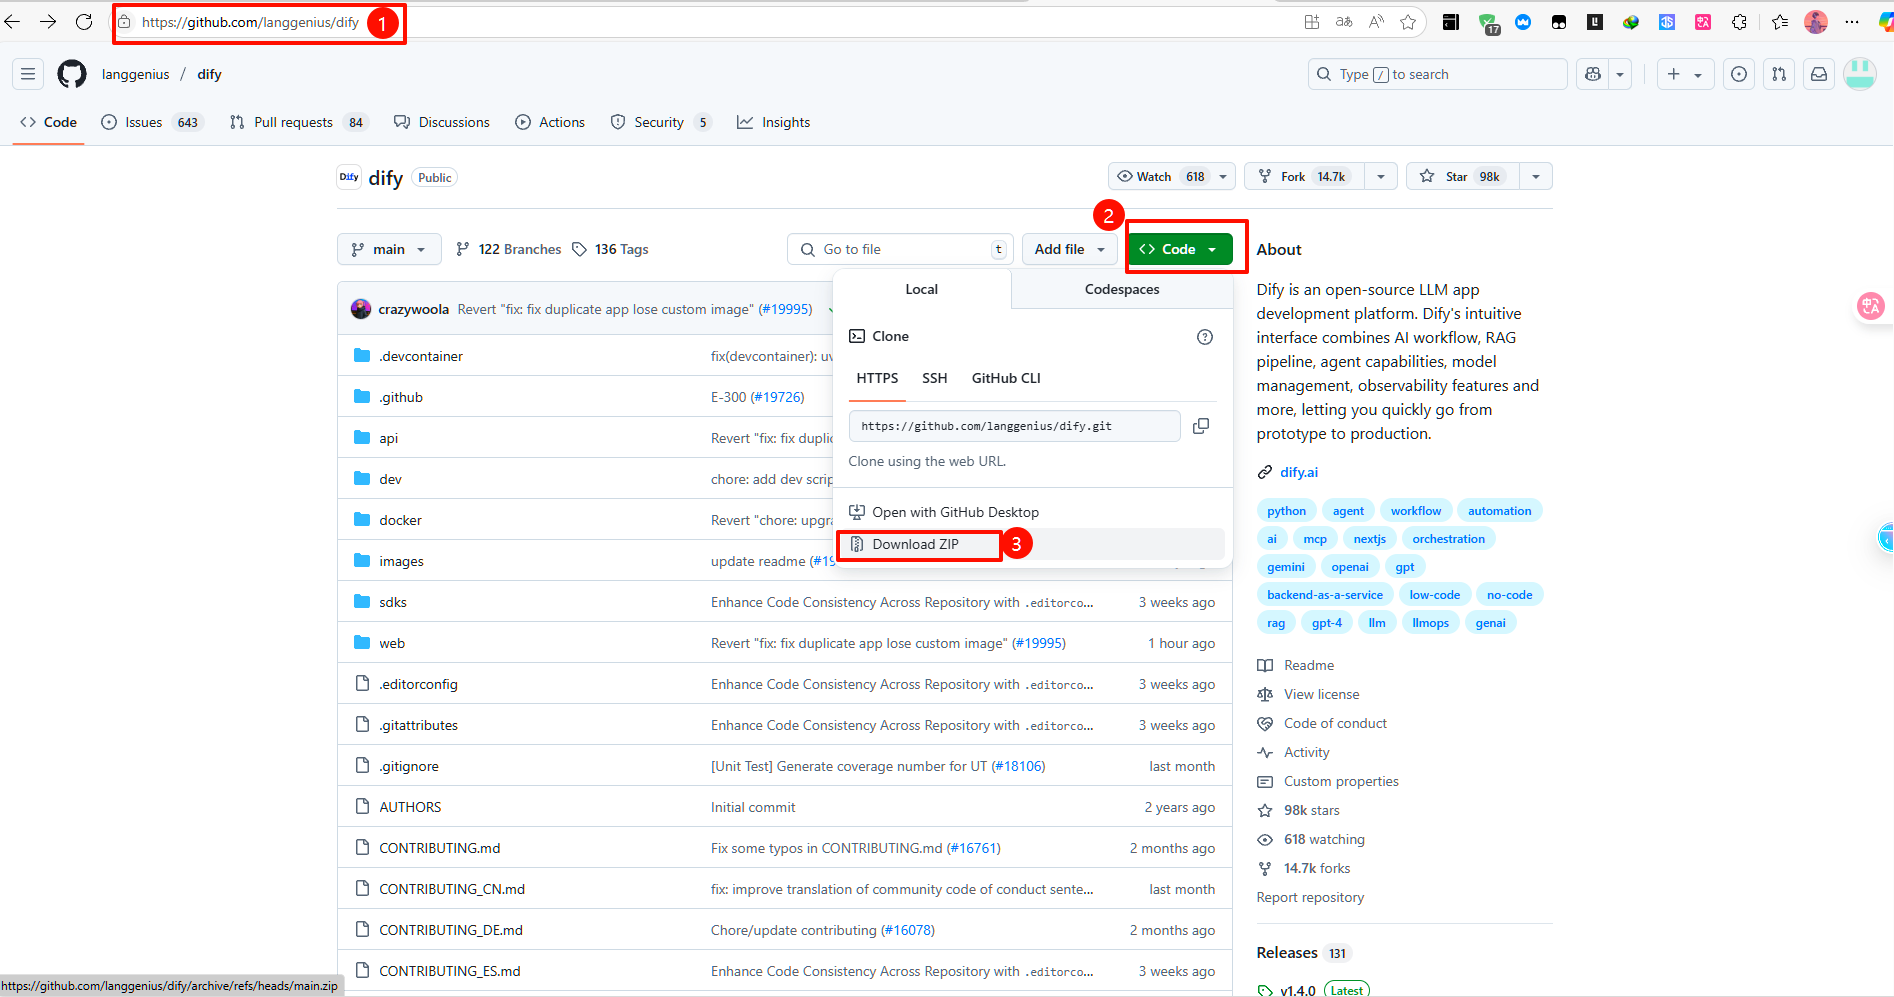1894x997 pixels.
Task: Switch to the Issues tab
Action: pos(151,122)
